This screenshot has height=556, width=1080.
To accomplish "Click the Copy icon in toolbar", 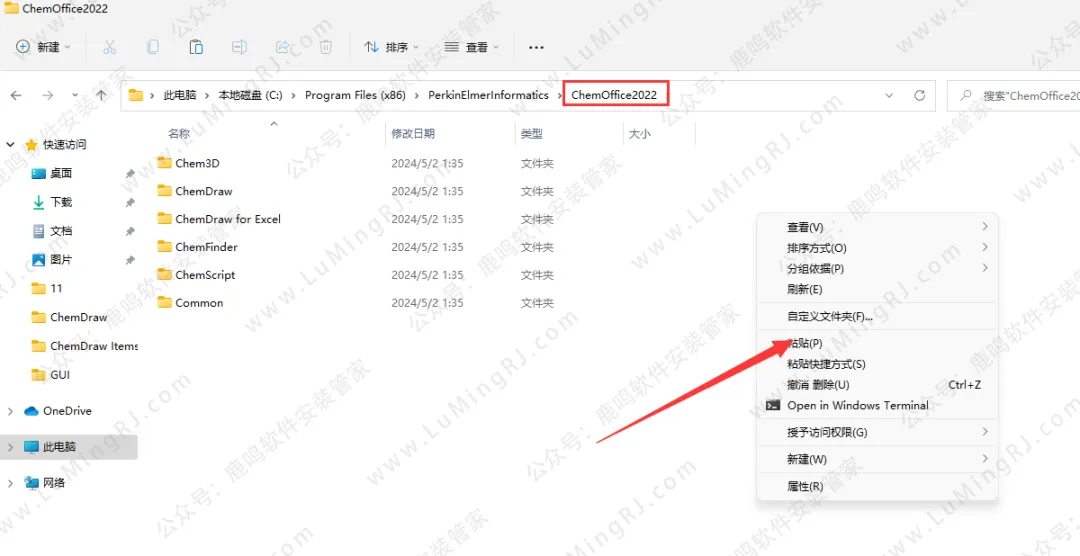I will (x=153, y=47).
